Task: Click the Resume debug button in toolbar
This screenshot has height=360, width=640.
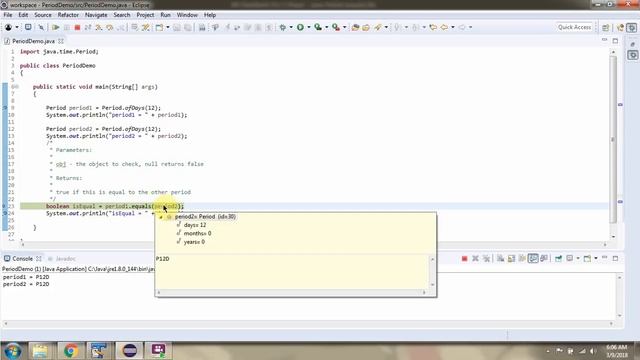Action: (x=56, y=27)
